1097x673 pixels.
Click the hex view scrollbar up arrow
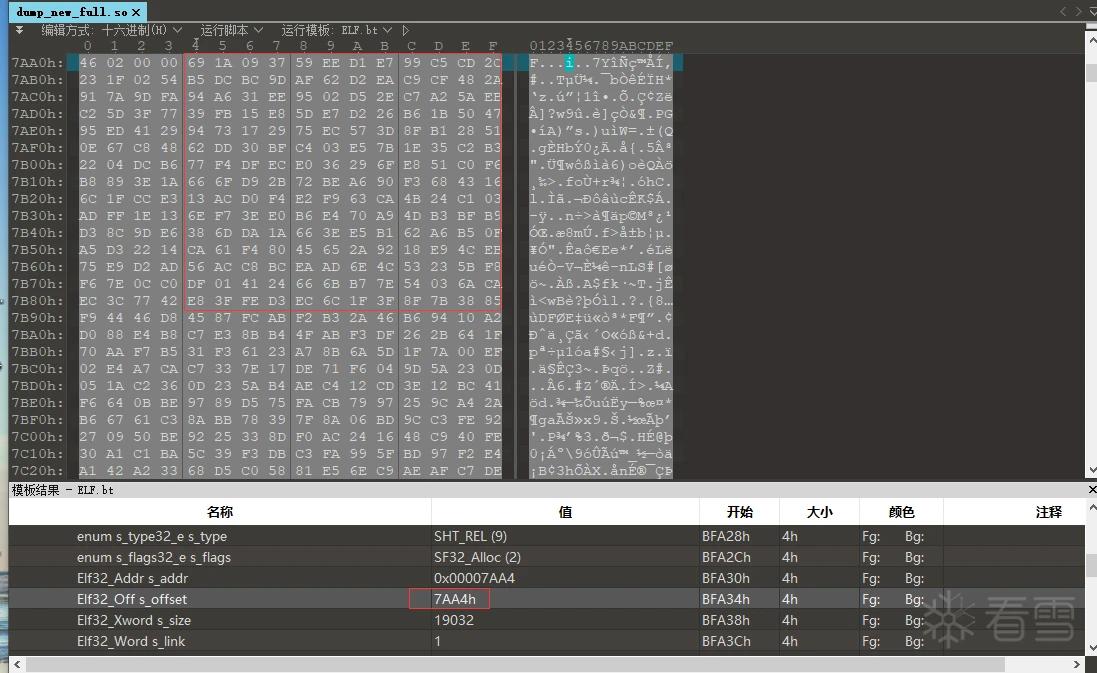1091,42
